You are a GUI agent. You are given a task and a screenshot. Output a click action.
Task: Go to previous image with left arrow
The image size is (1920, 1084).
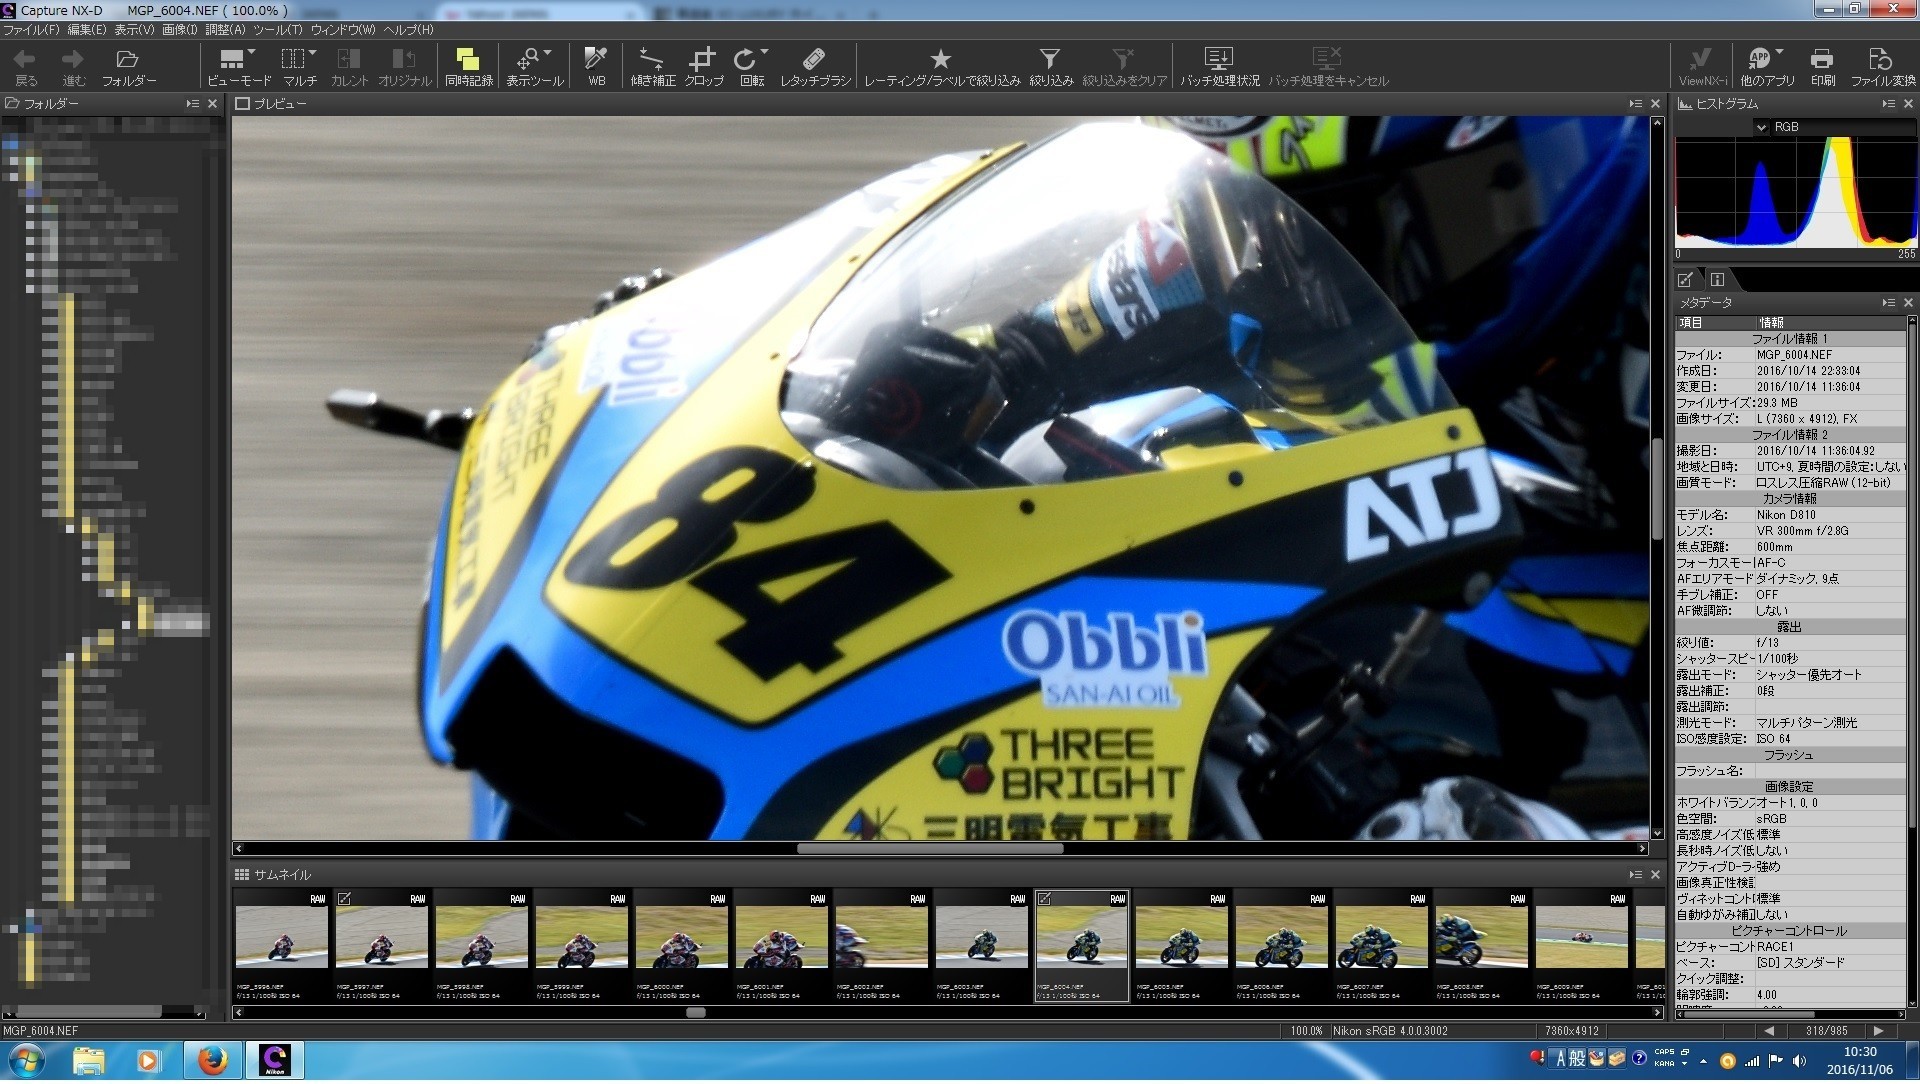(1769, 1031)
